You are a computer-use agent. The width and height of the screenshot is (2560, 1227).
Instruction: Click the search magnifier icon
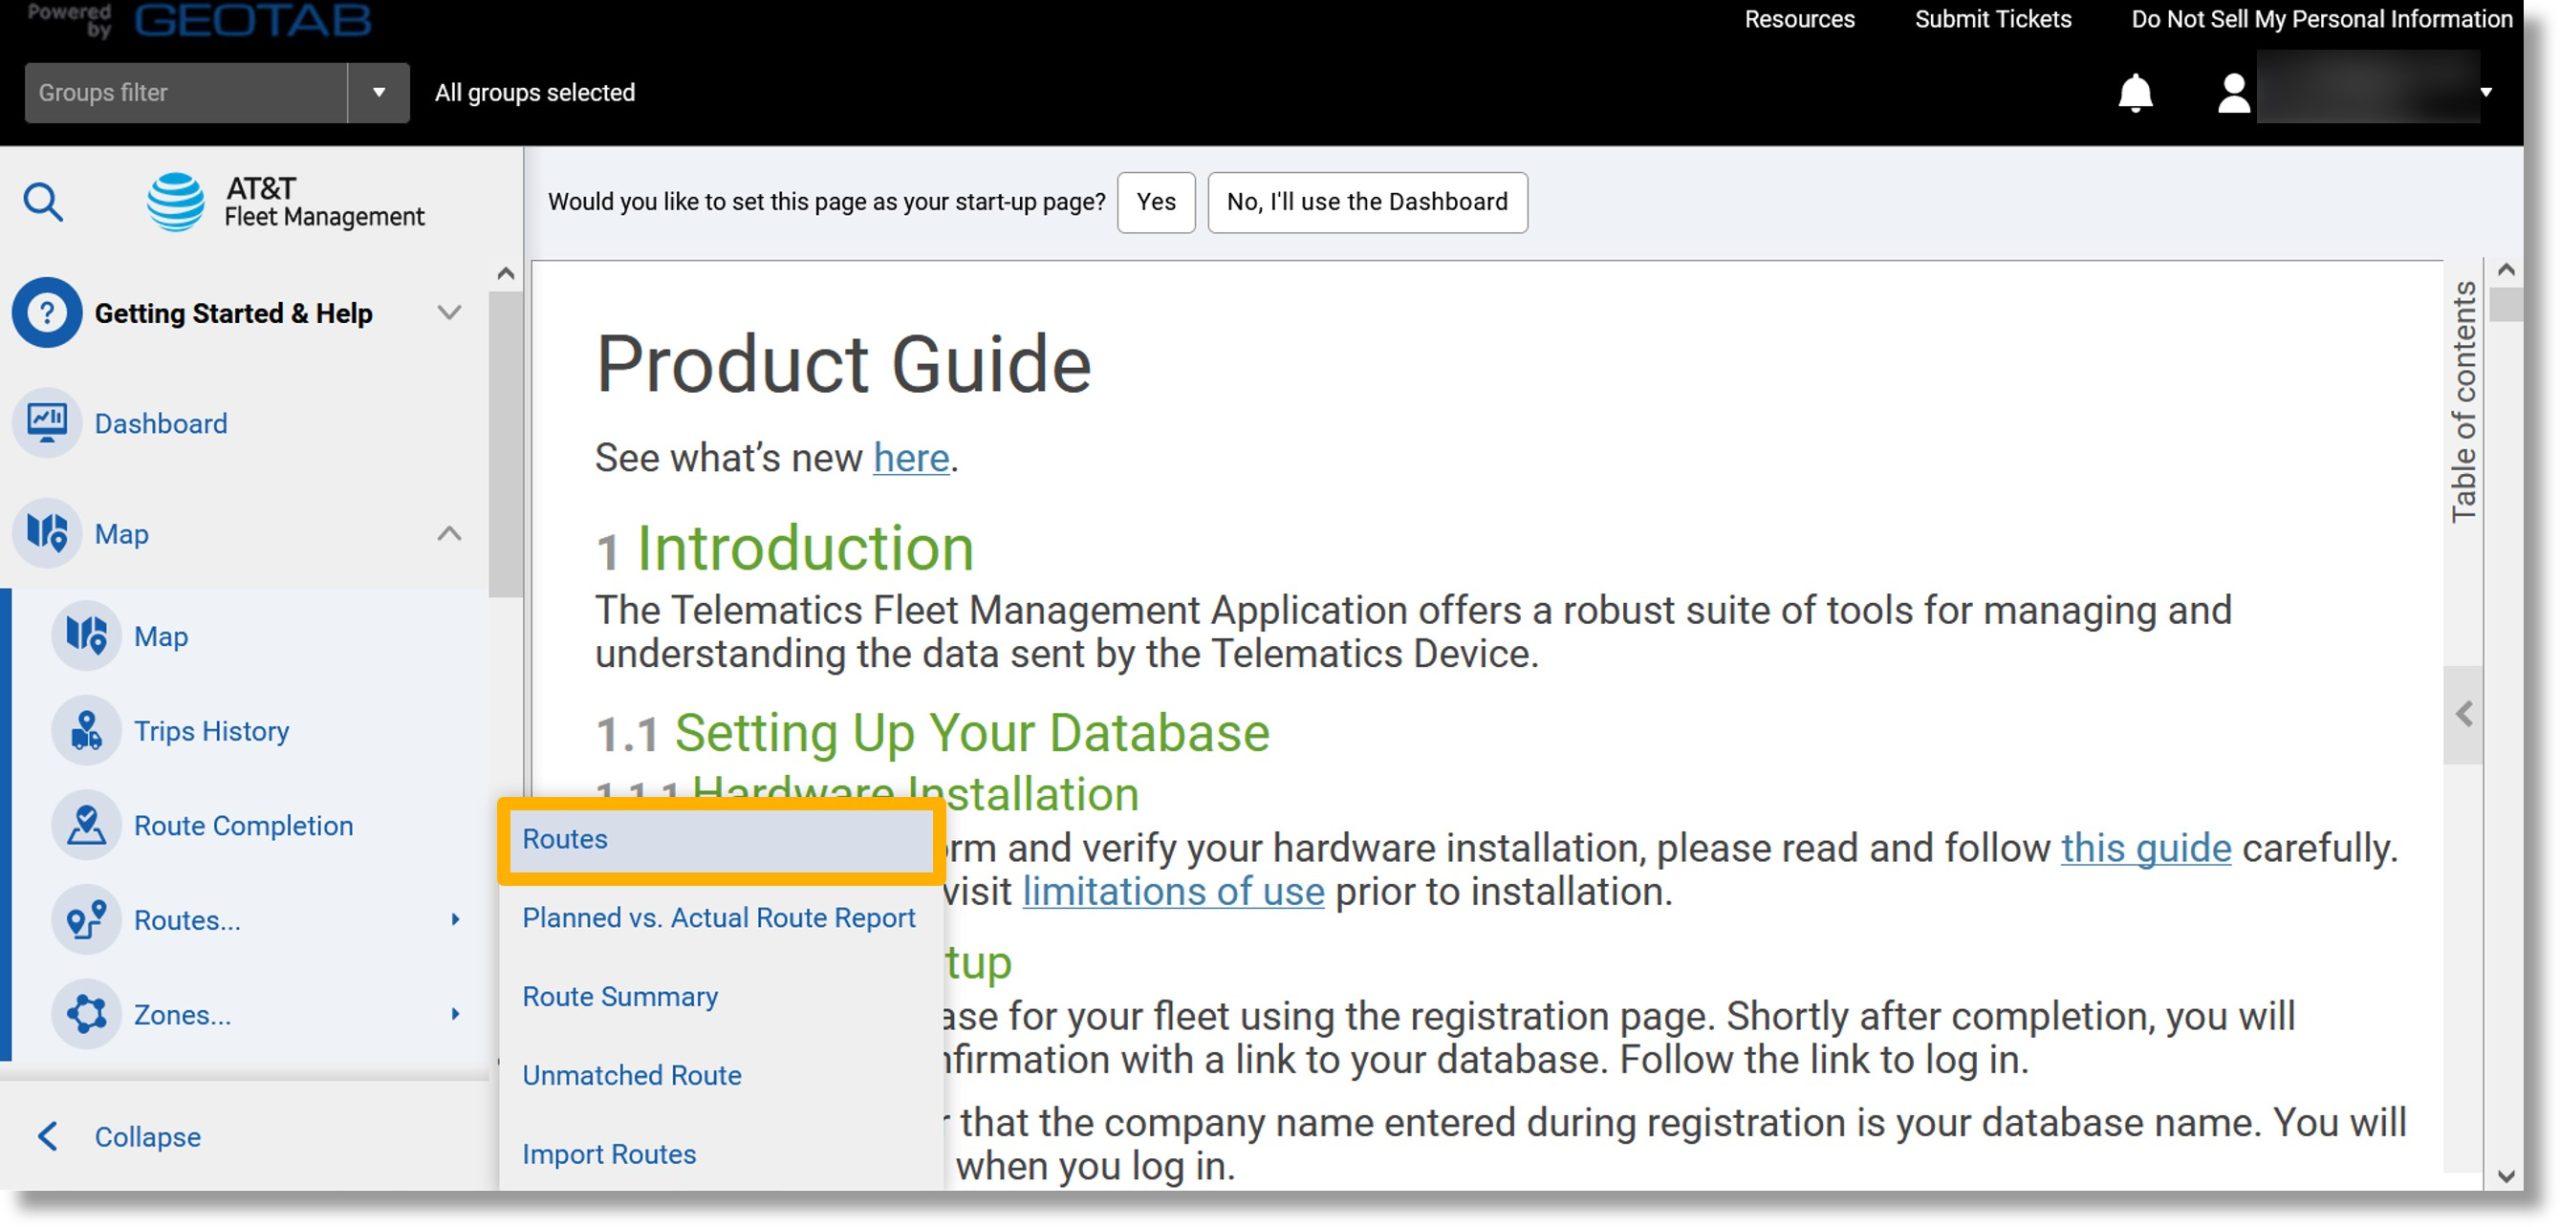(43, 202)
